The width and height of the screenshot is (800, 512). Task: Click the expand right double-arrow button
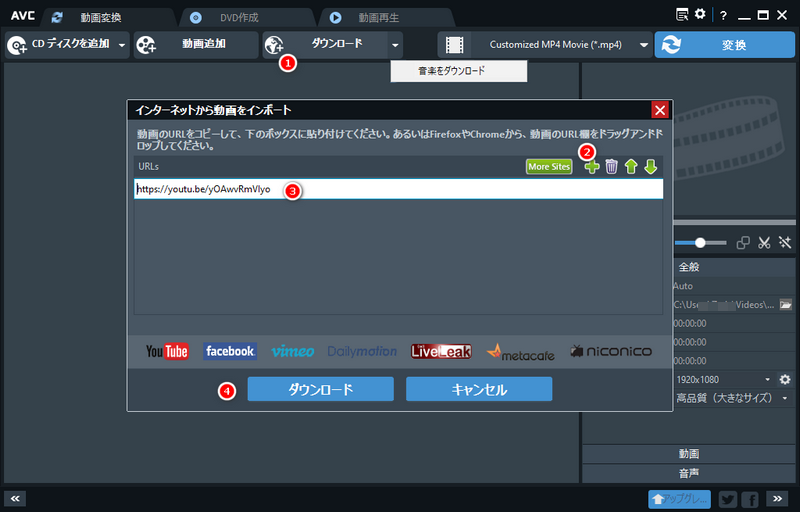[x=777, y=499]
